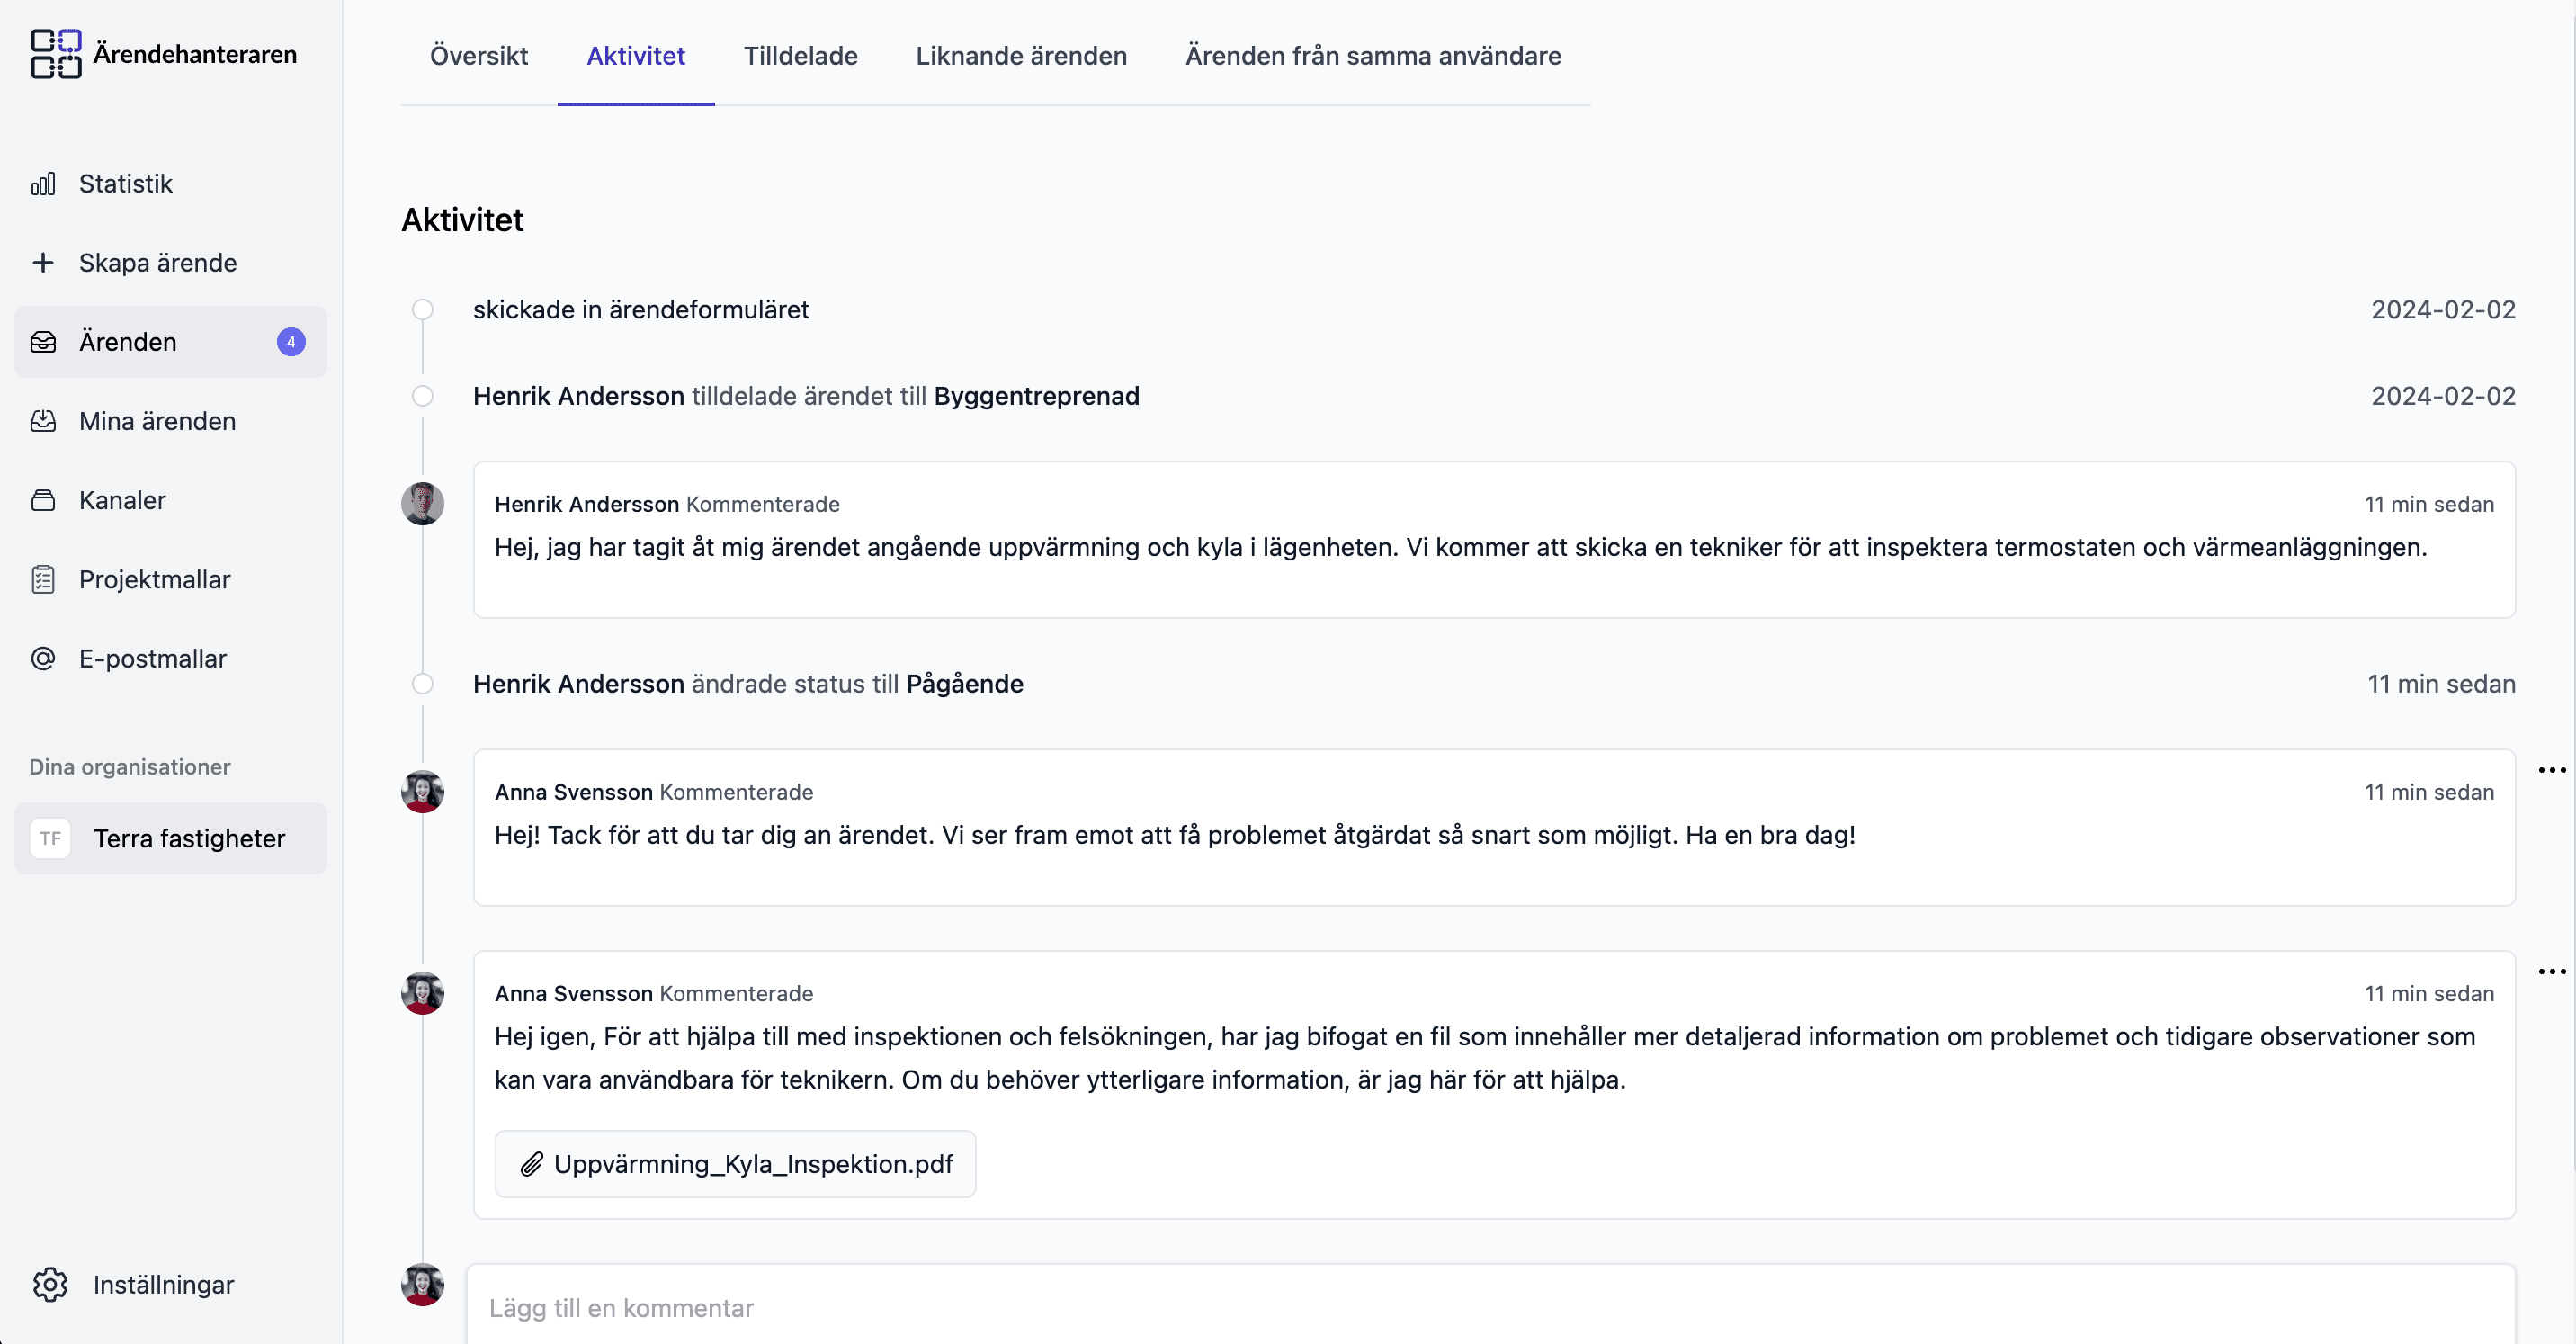Click paperclip icon on the PDF attachment
The image size is (2576, 1344).
532,1164
